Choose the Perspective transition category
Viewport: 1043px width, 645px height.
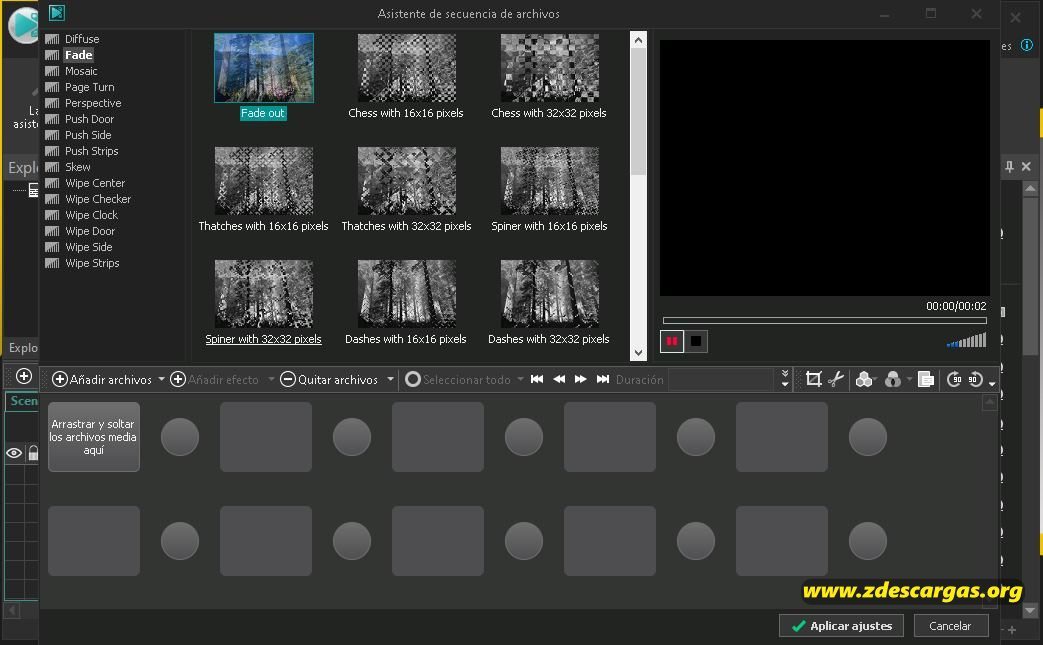(x=93, y=103)
